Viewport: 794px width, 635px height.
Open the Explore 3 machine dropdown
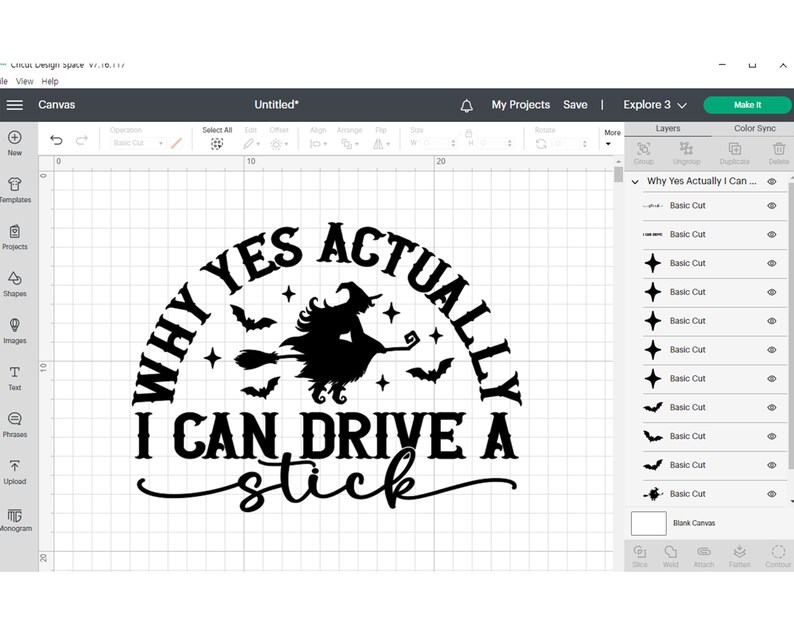pyautogui.click(x=655, y=105)
